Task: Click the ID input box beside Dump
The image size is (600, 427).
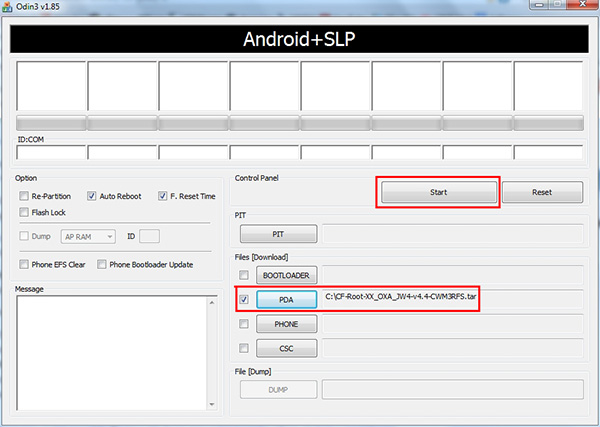Action: click(x=149, y=236)
